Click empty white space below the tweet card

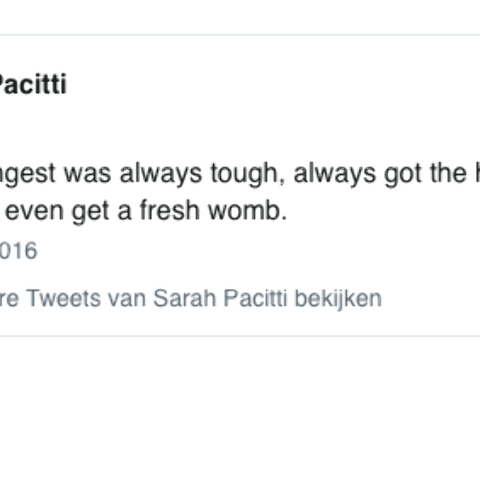(x=240, y=407)
